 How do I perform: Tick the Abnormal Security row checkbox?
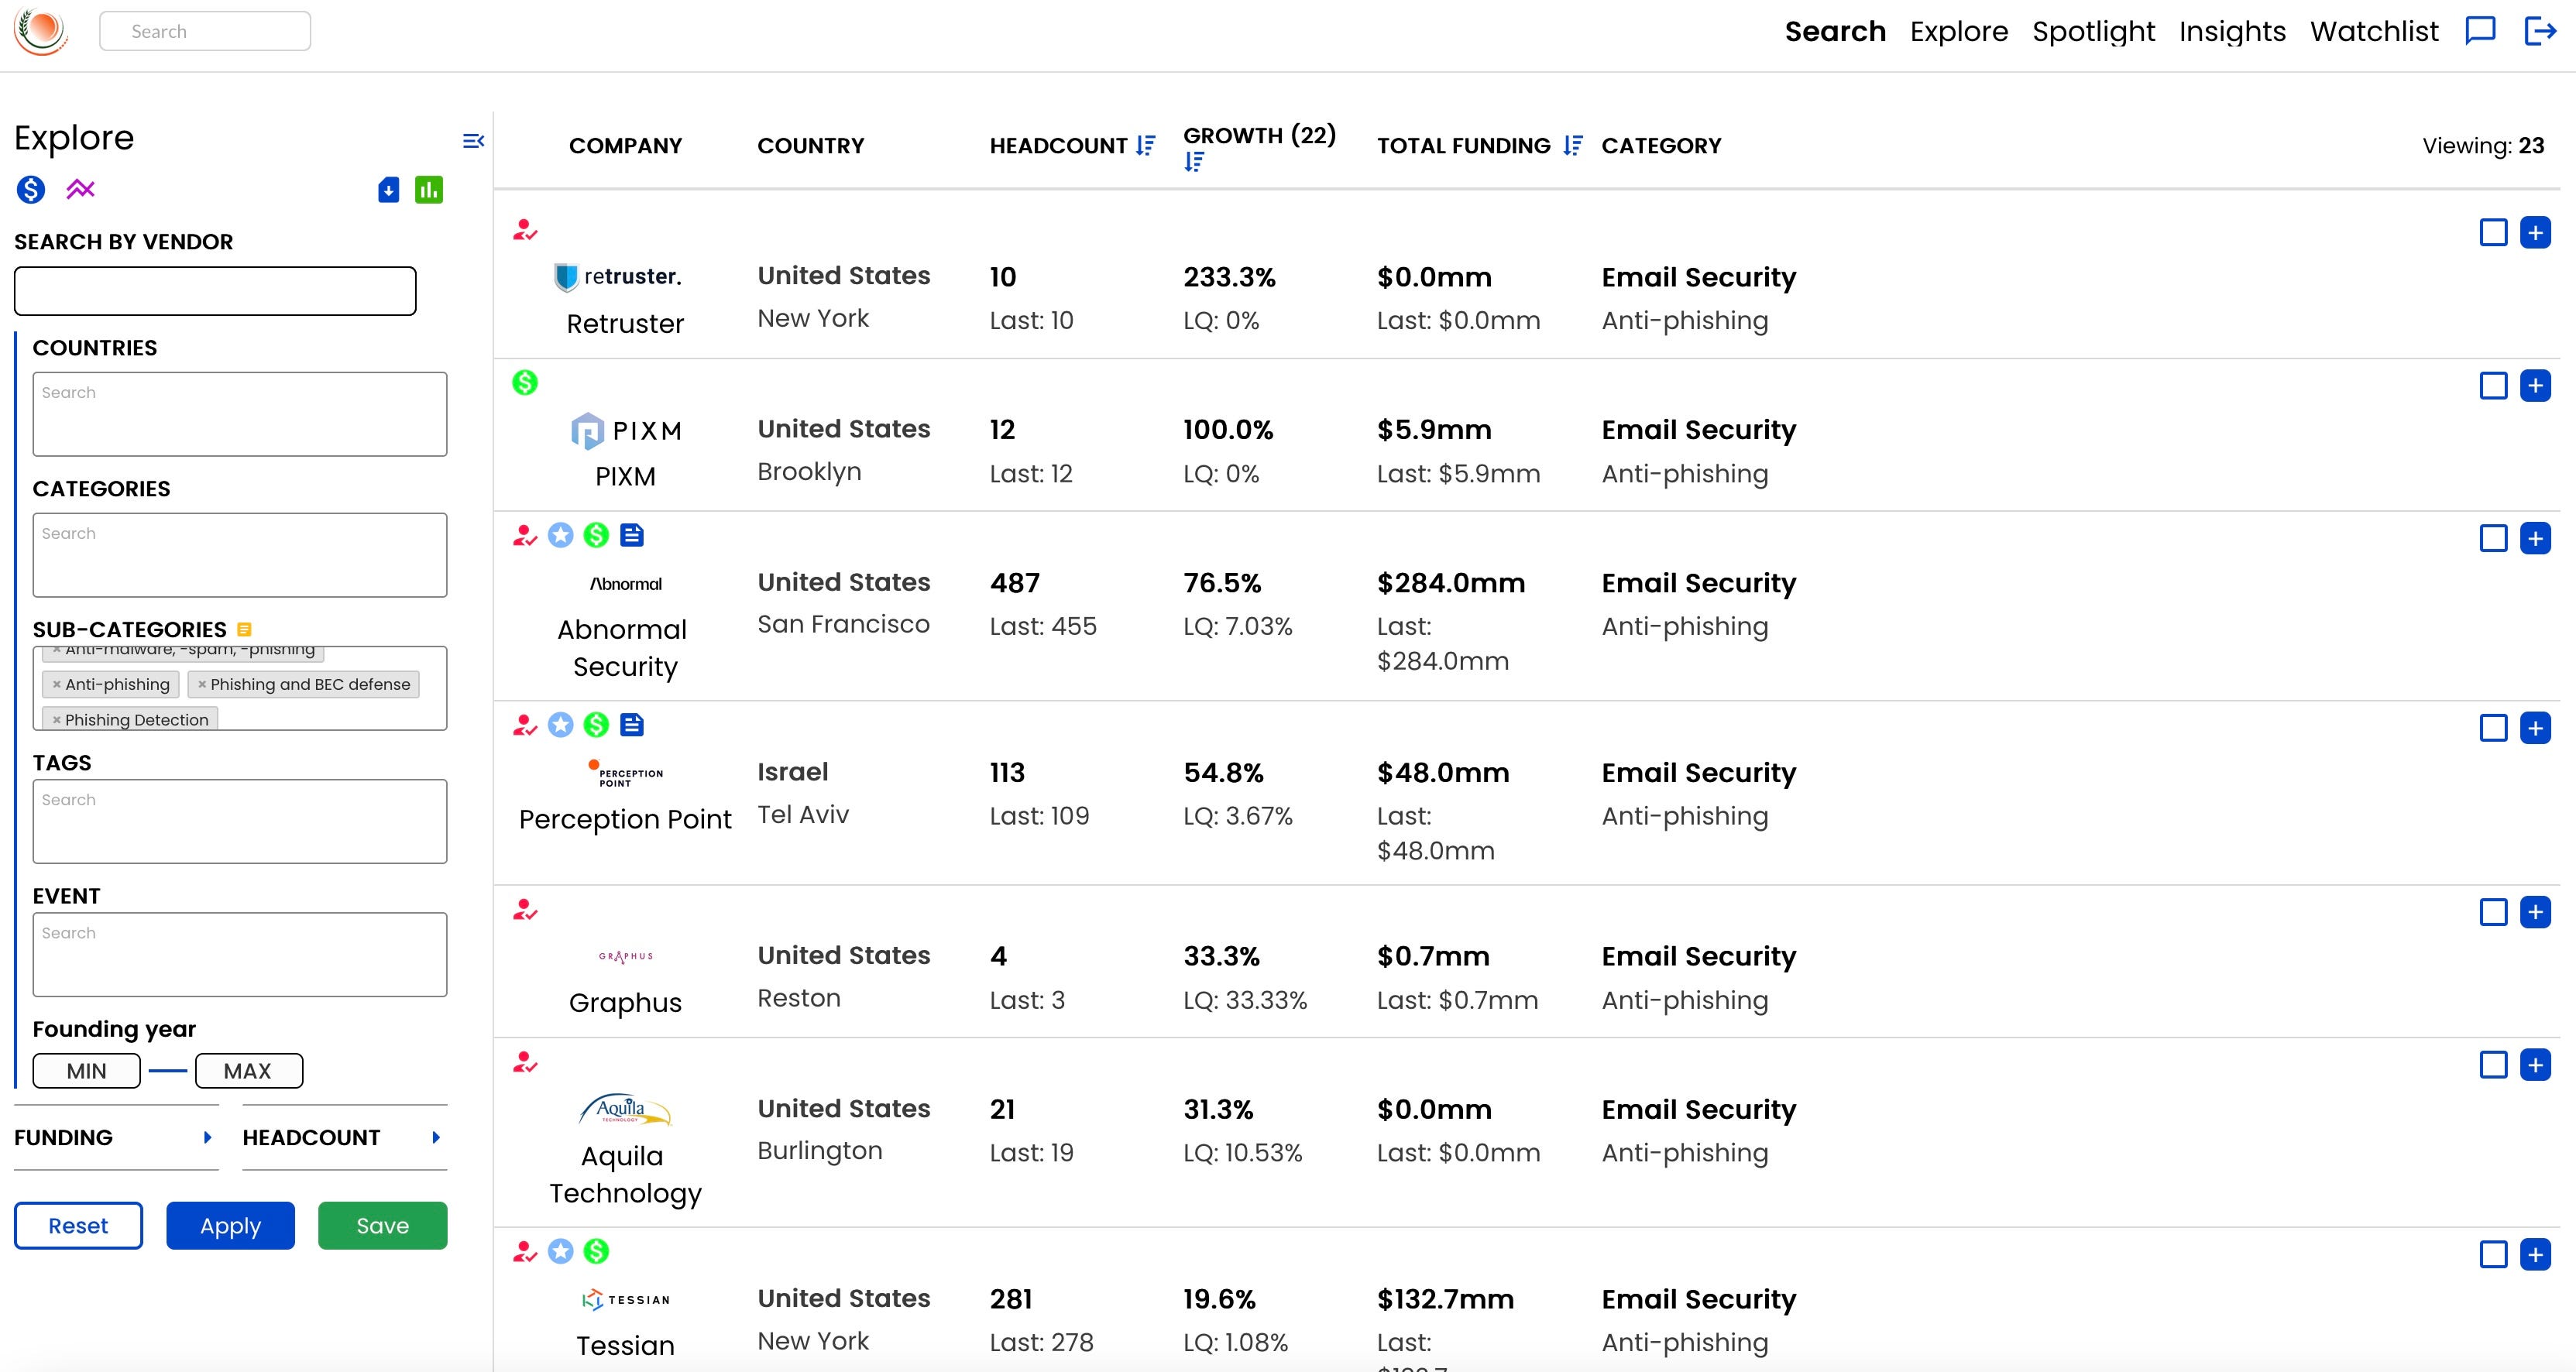2494,539
